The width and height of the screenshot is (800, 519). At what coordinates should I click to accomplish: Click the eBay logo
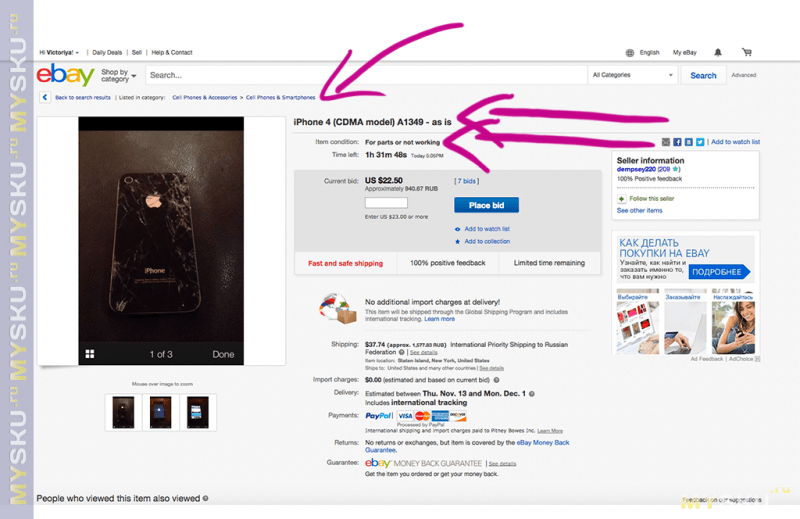click(65, 75)
